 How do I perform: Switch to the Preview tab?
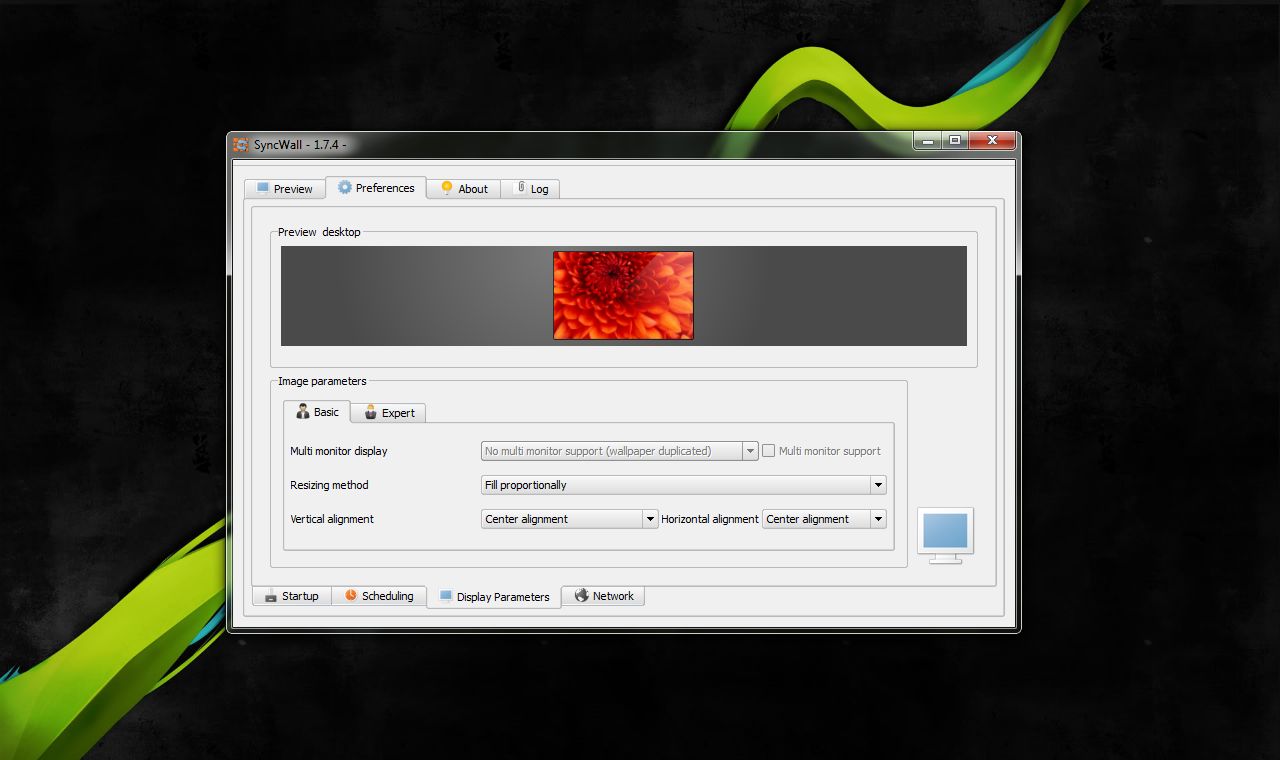tap(285, 188)
